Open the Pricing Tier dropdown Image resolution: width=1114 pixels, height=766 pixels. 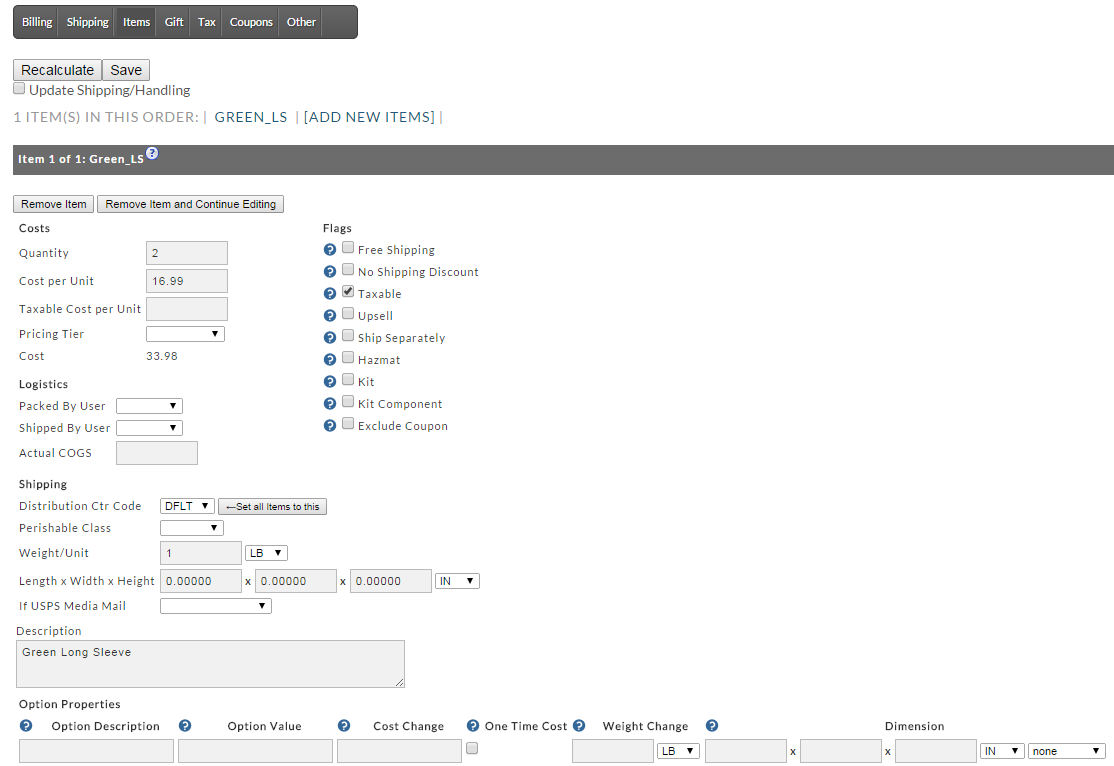(185, 334)
